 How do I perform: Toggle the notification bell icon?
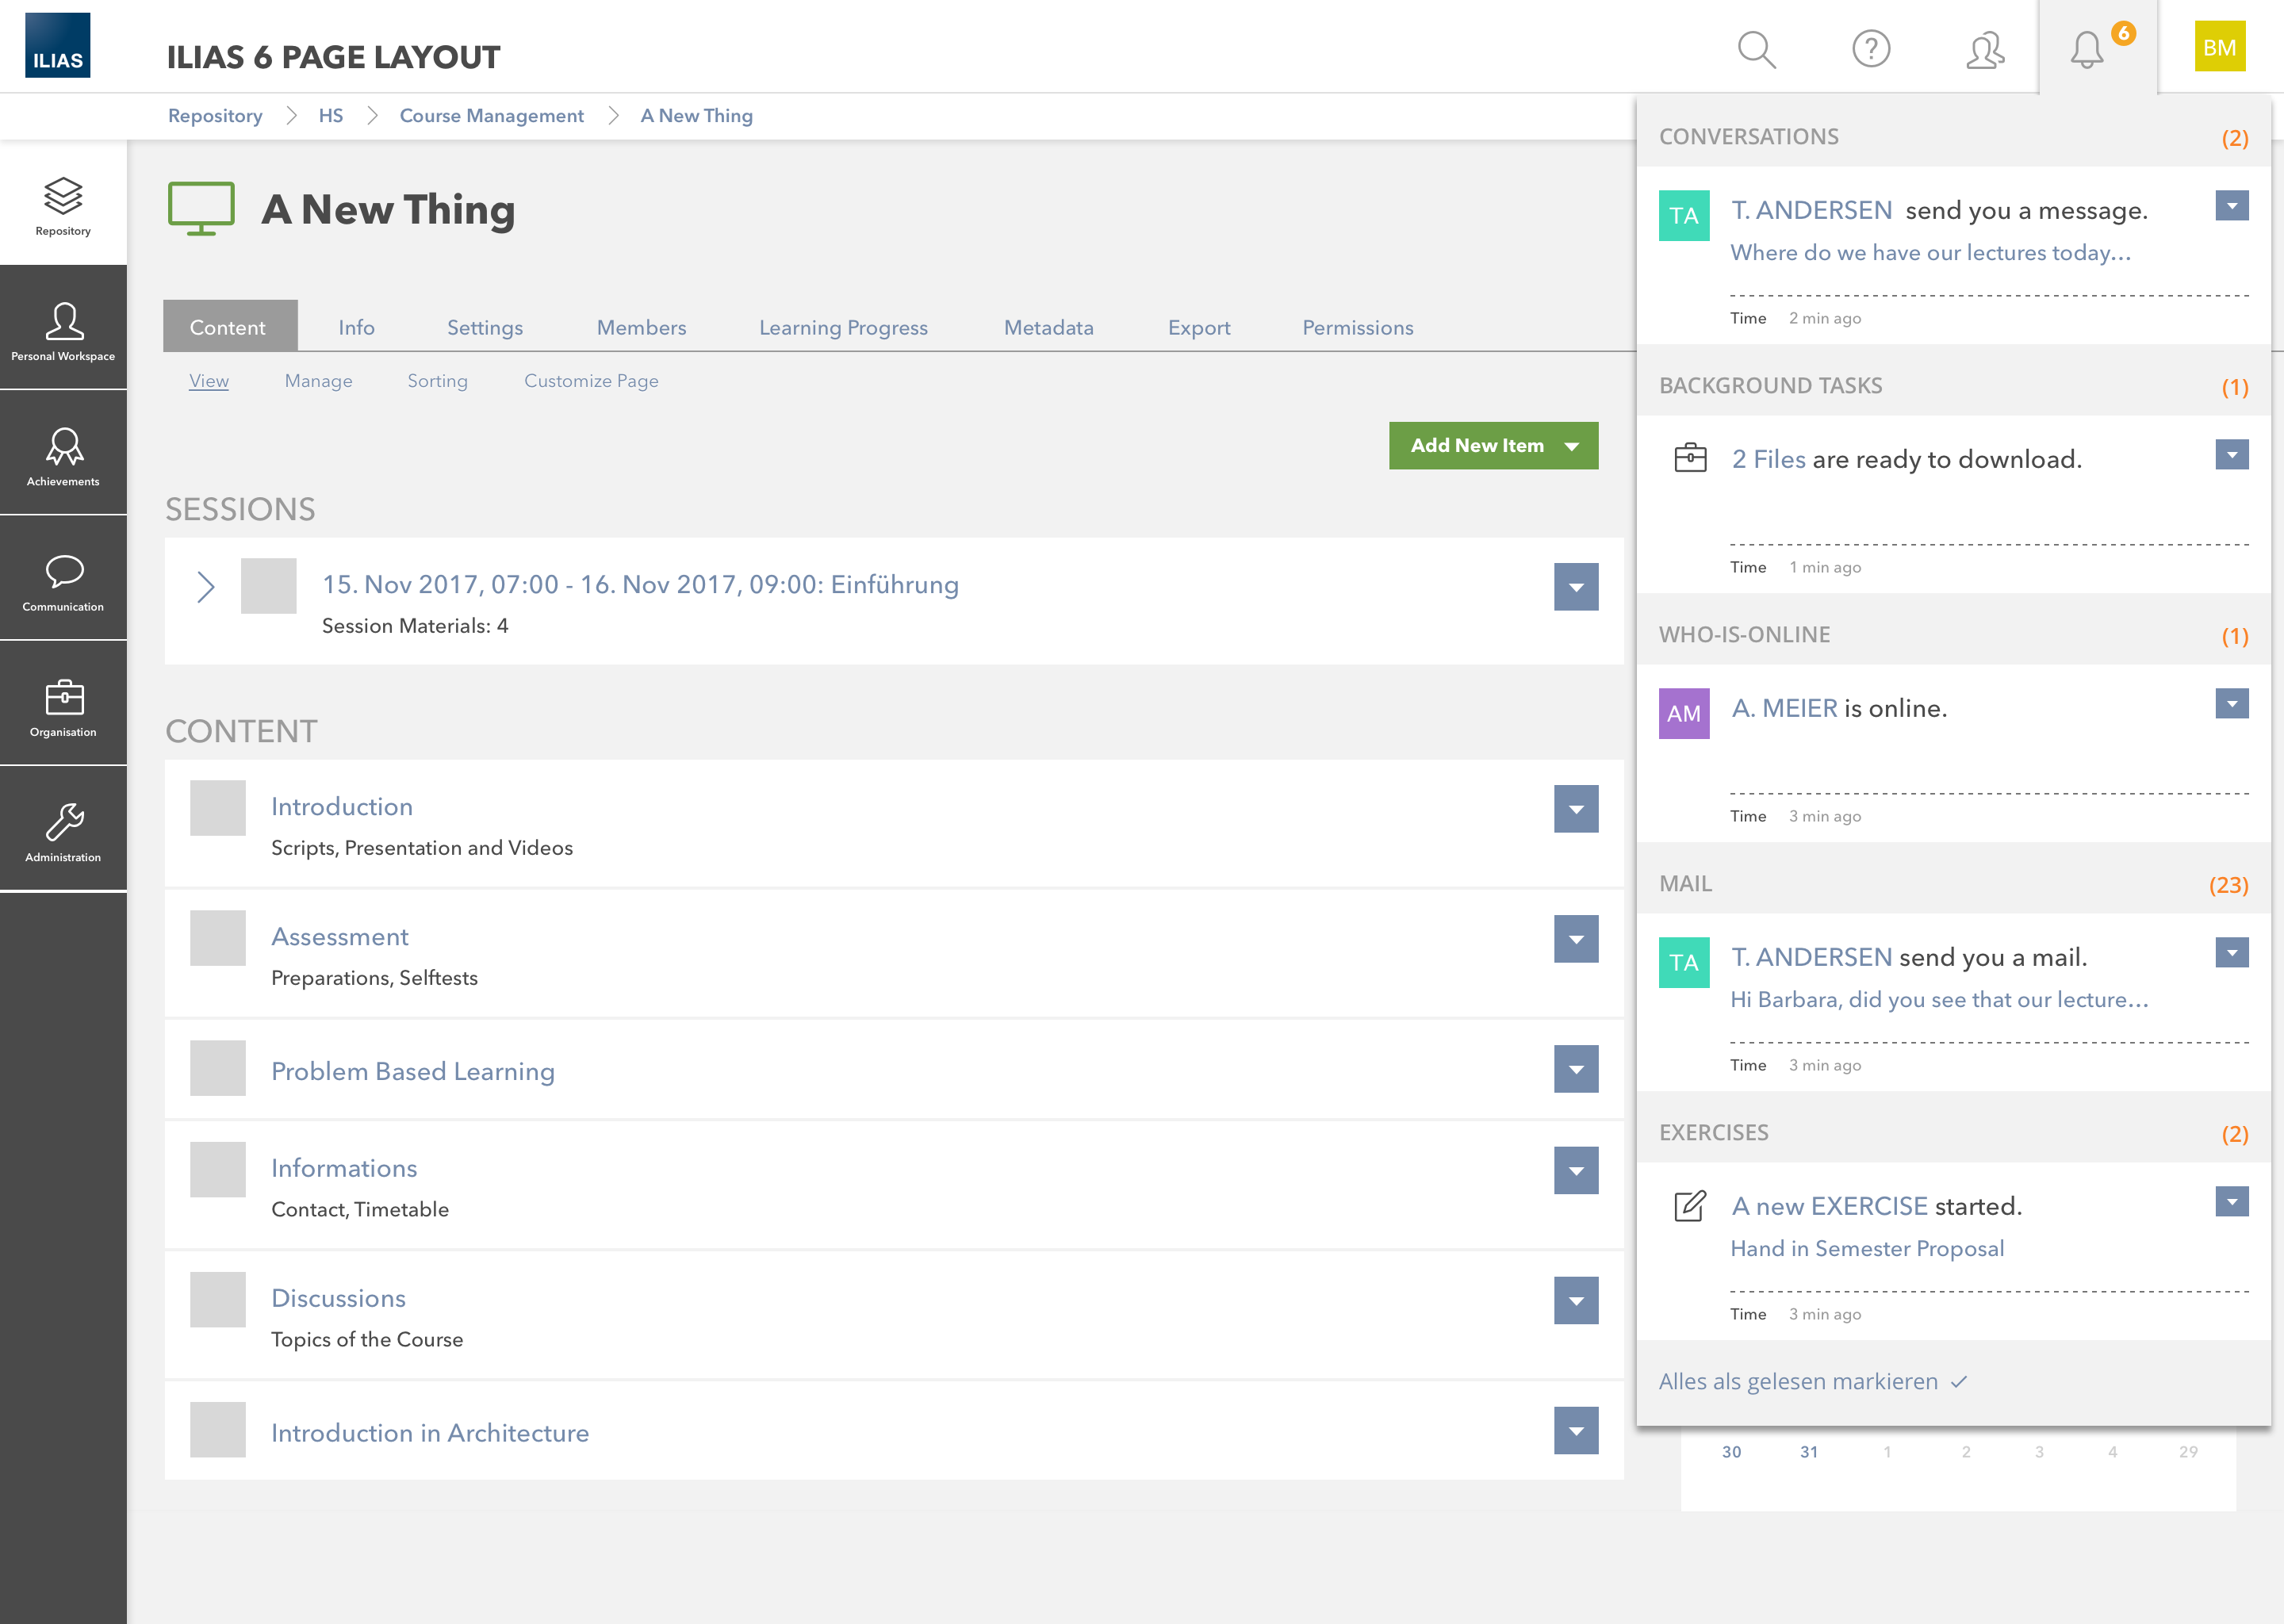coord(2087,49)
